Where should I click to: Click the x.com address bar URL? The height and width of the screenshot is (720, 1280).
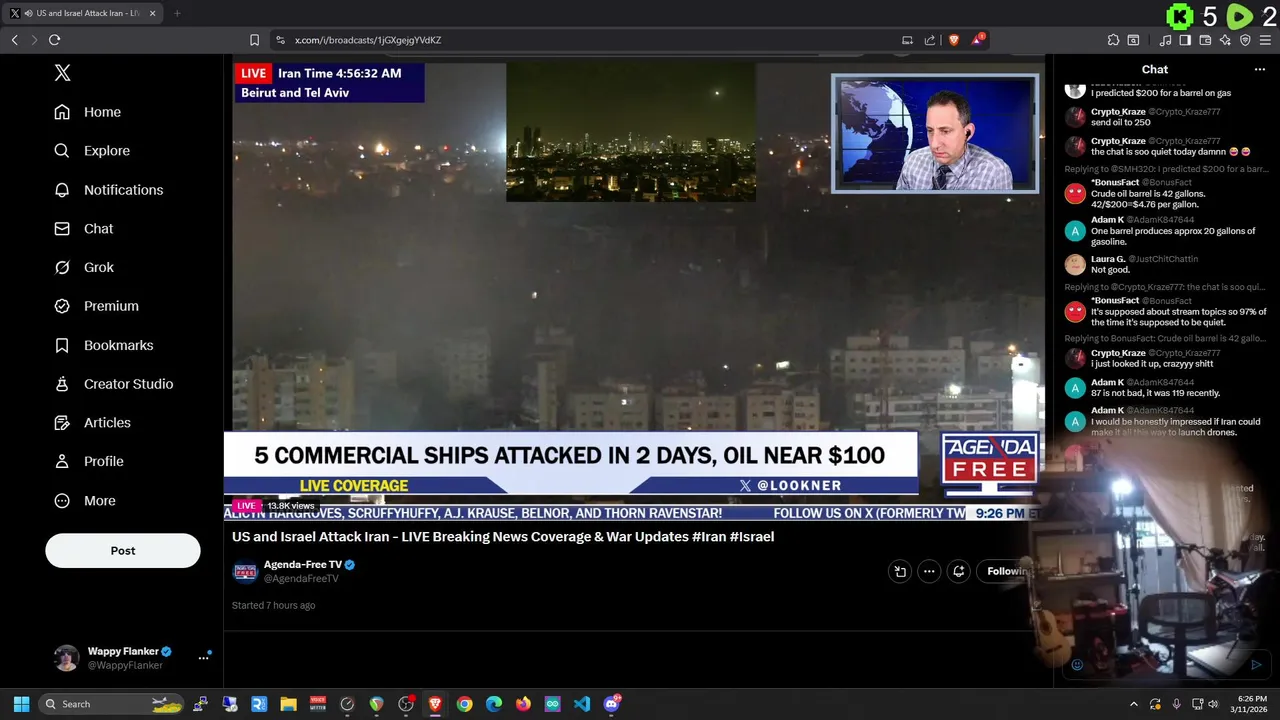[x=368, y=40]
